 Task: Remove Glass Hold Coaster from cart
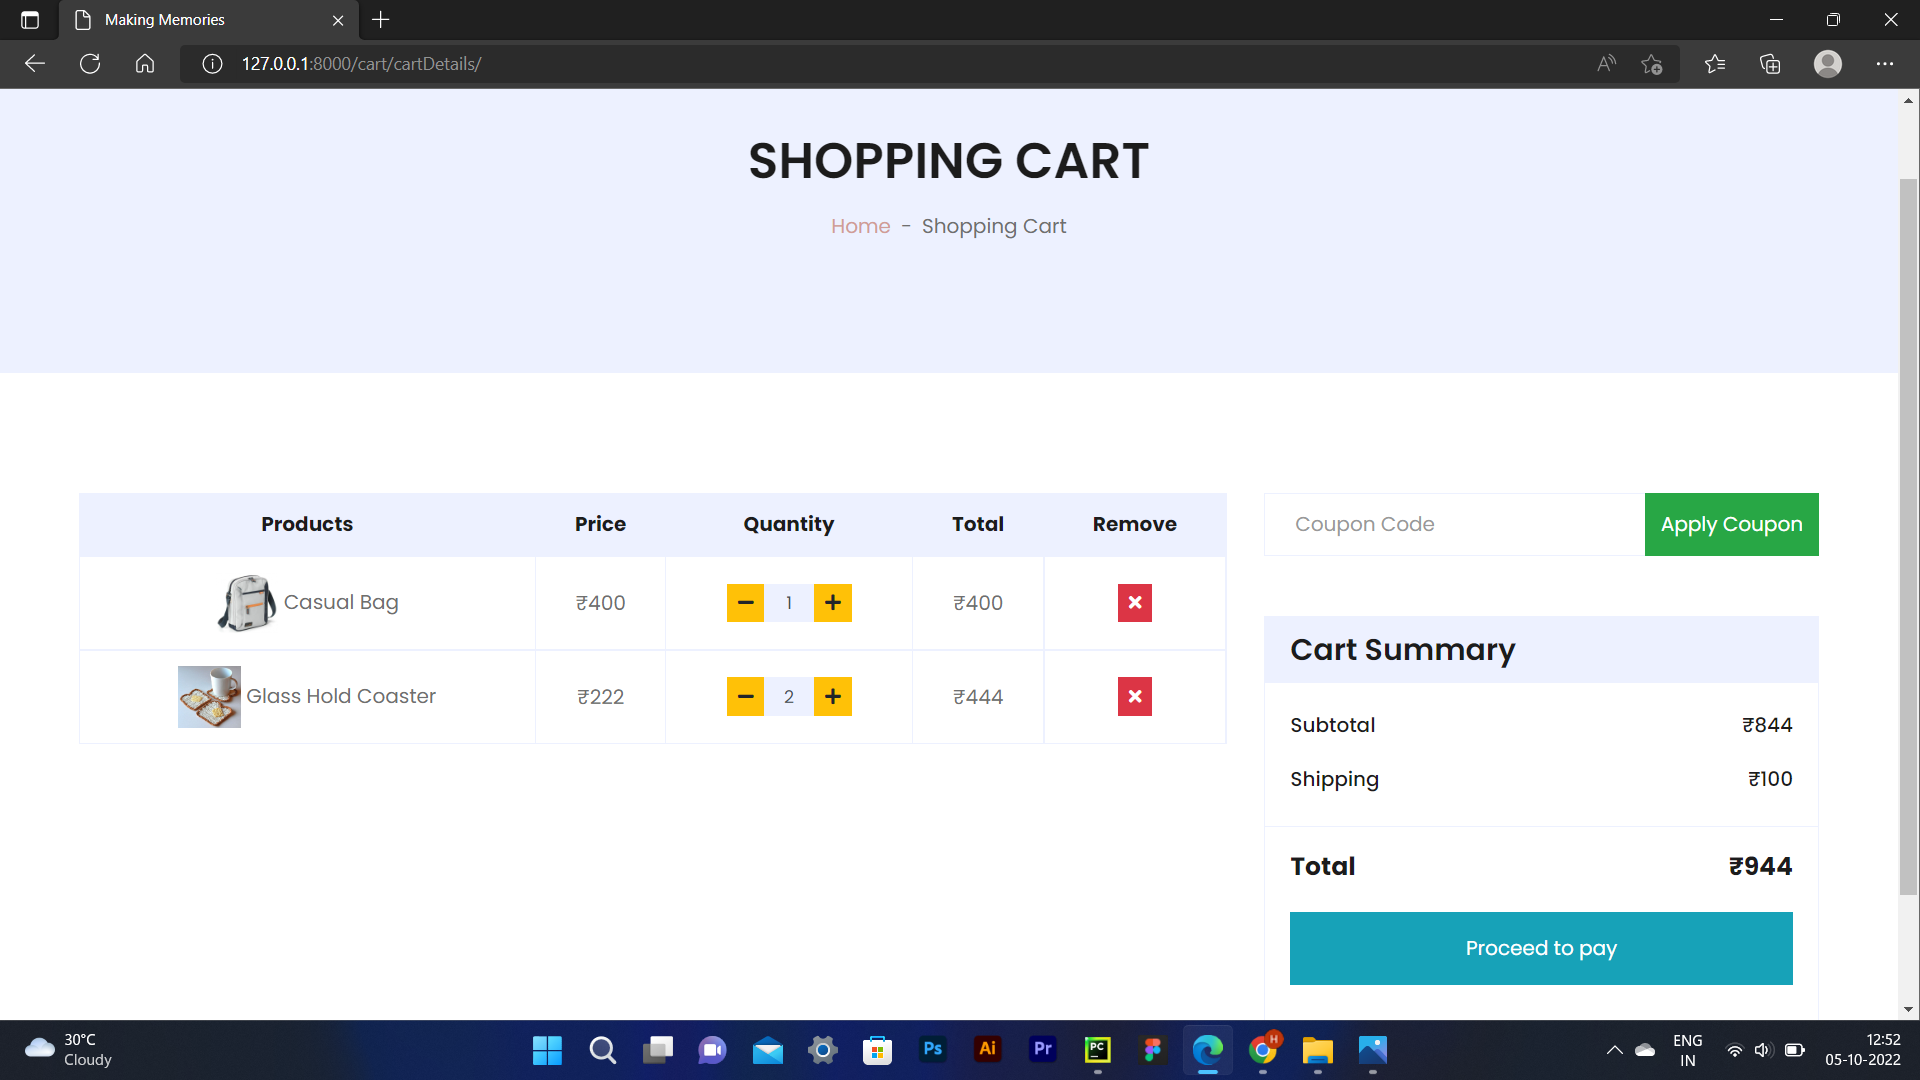click(1134, 697)
